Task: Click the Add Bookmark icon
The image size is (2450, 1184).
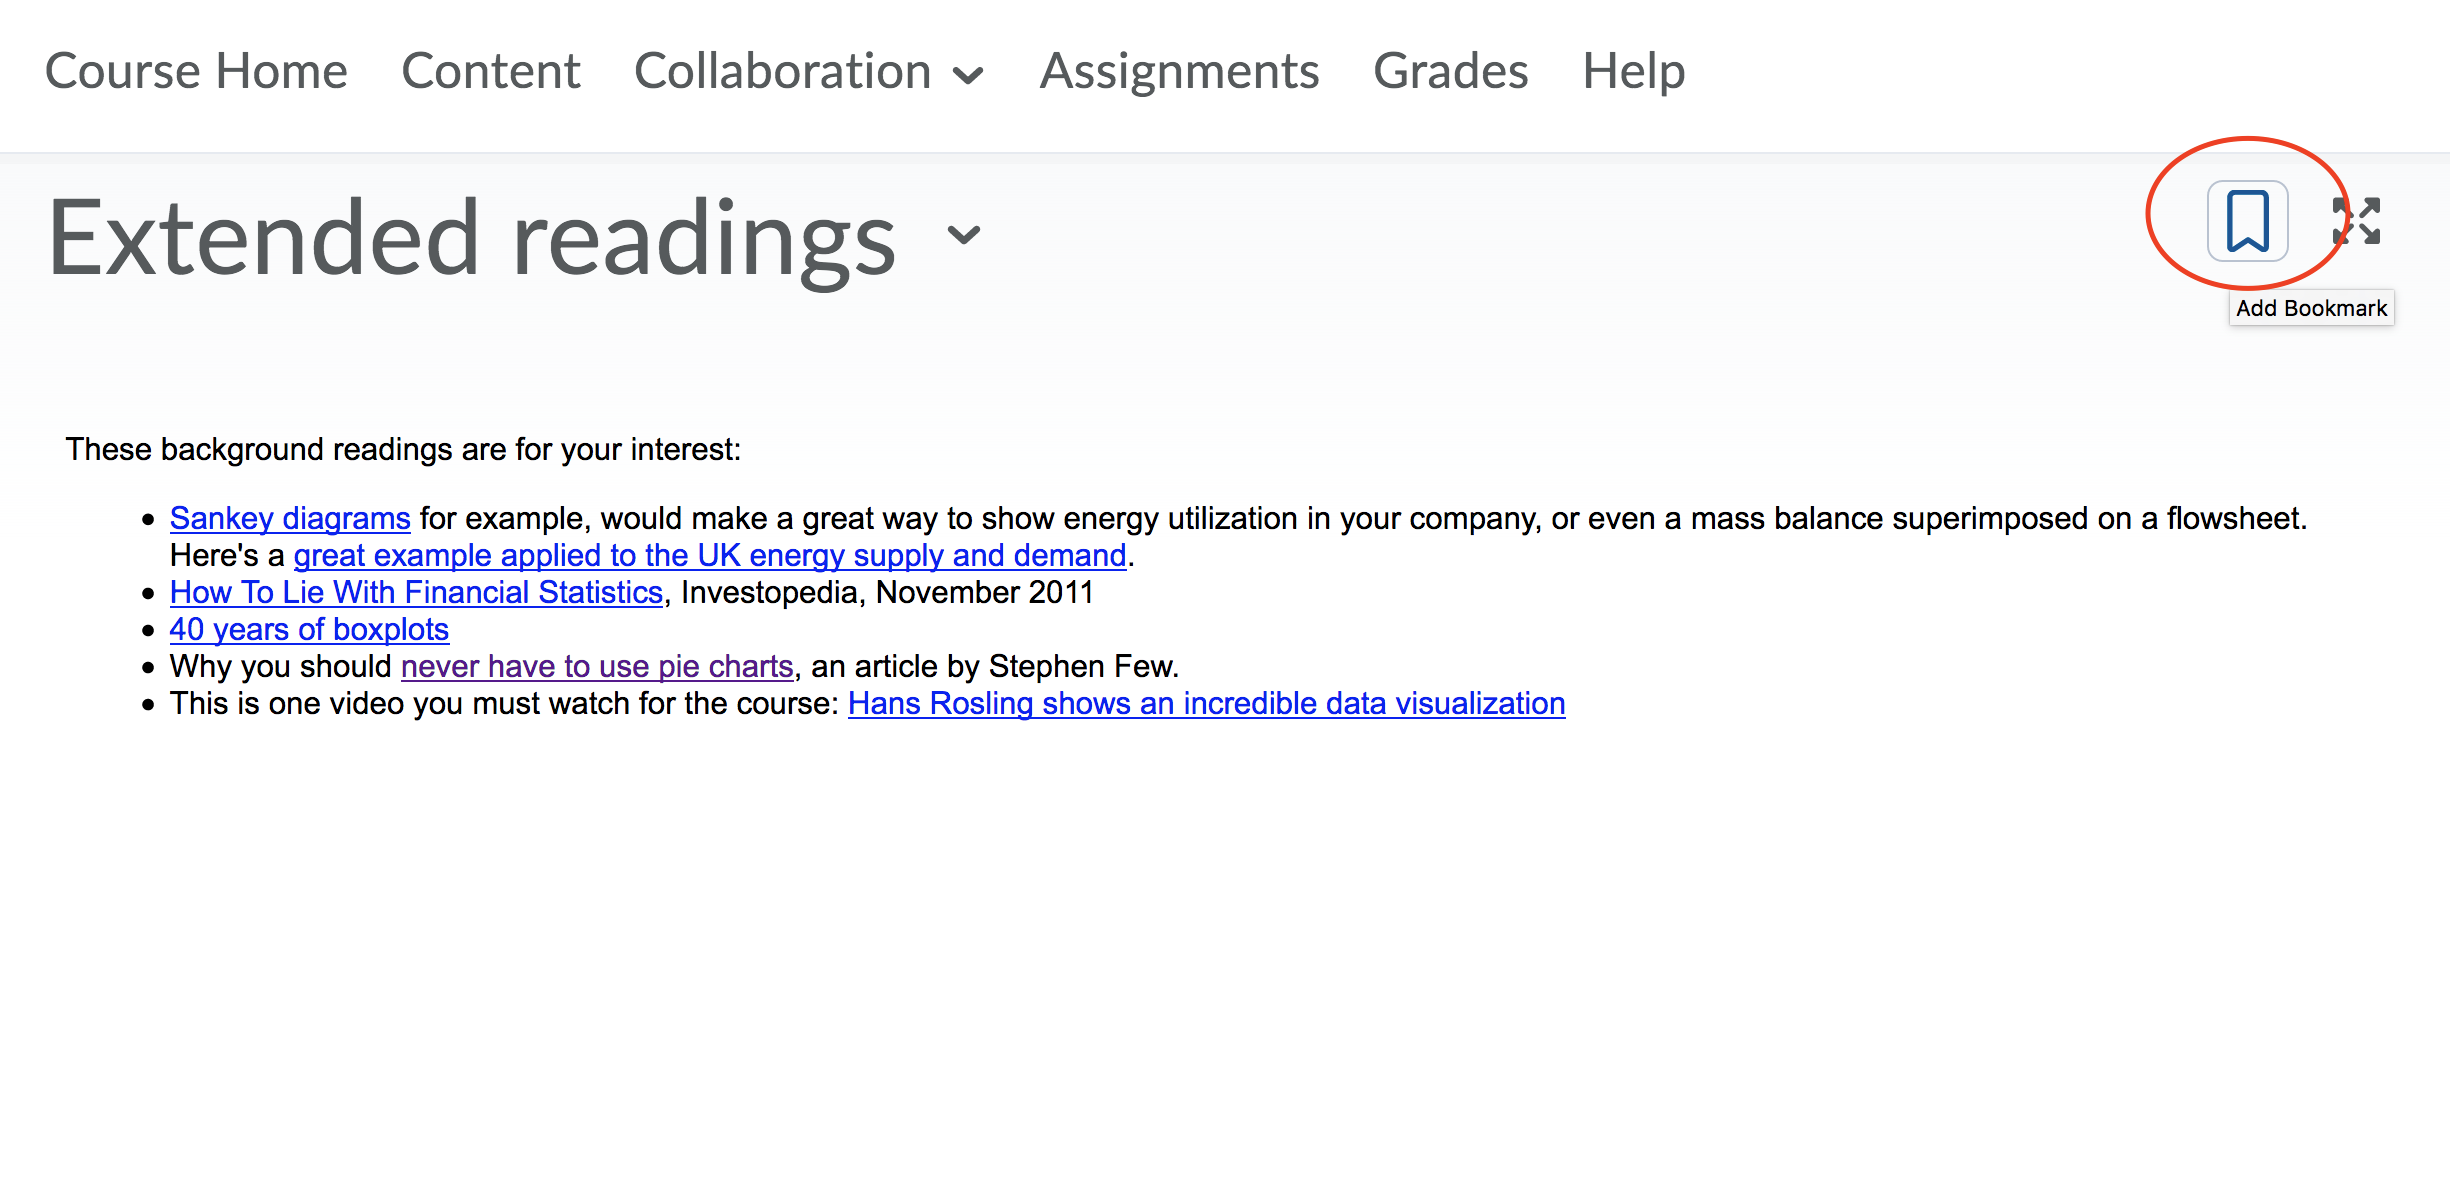Action: [2247, 221]
